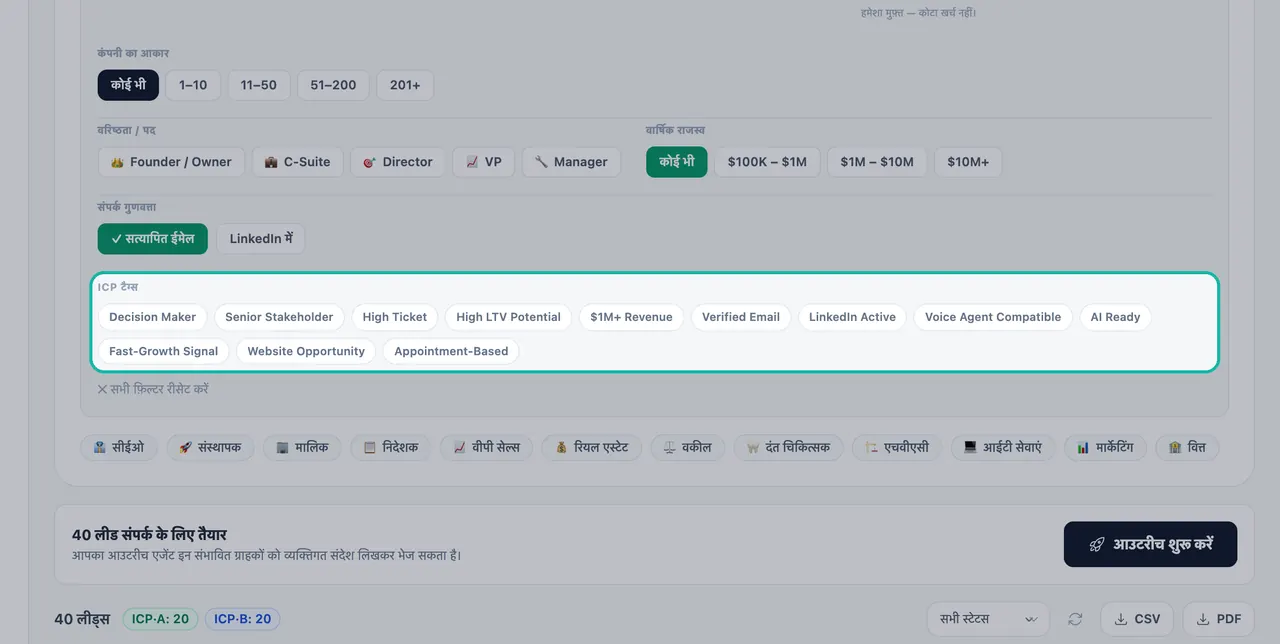
Task: Select the Senior Stakeholder tag
Action: [x=279, y=317]
